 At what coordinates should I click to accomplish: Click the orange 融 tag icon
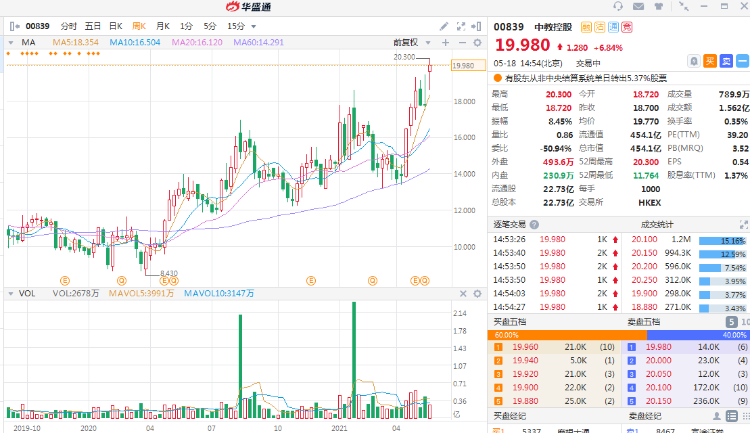586,27
